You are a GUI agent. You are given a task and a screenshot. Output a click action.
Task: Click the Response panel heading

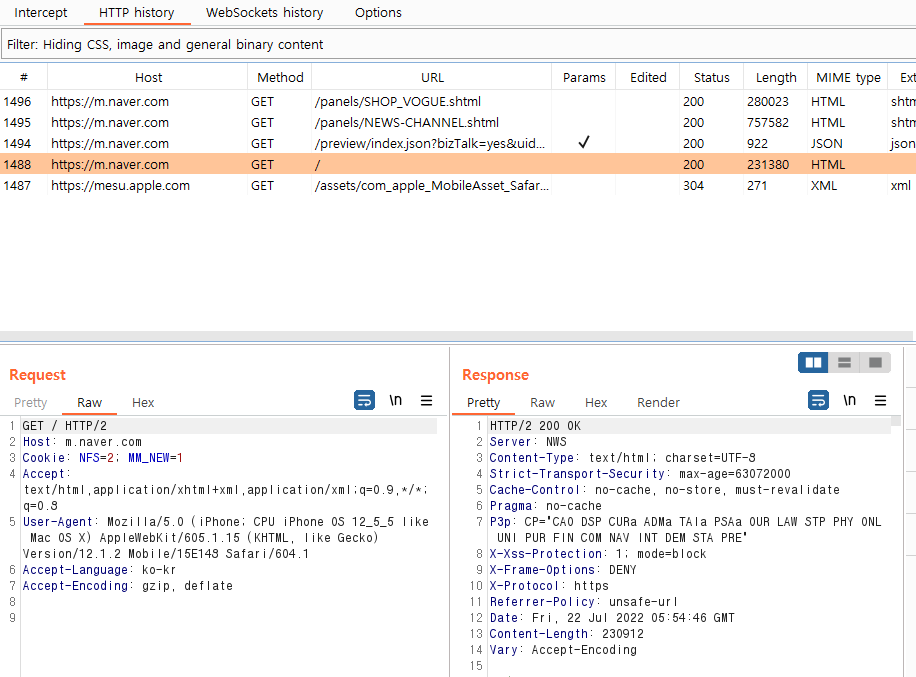pos(495,375)
